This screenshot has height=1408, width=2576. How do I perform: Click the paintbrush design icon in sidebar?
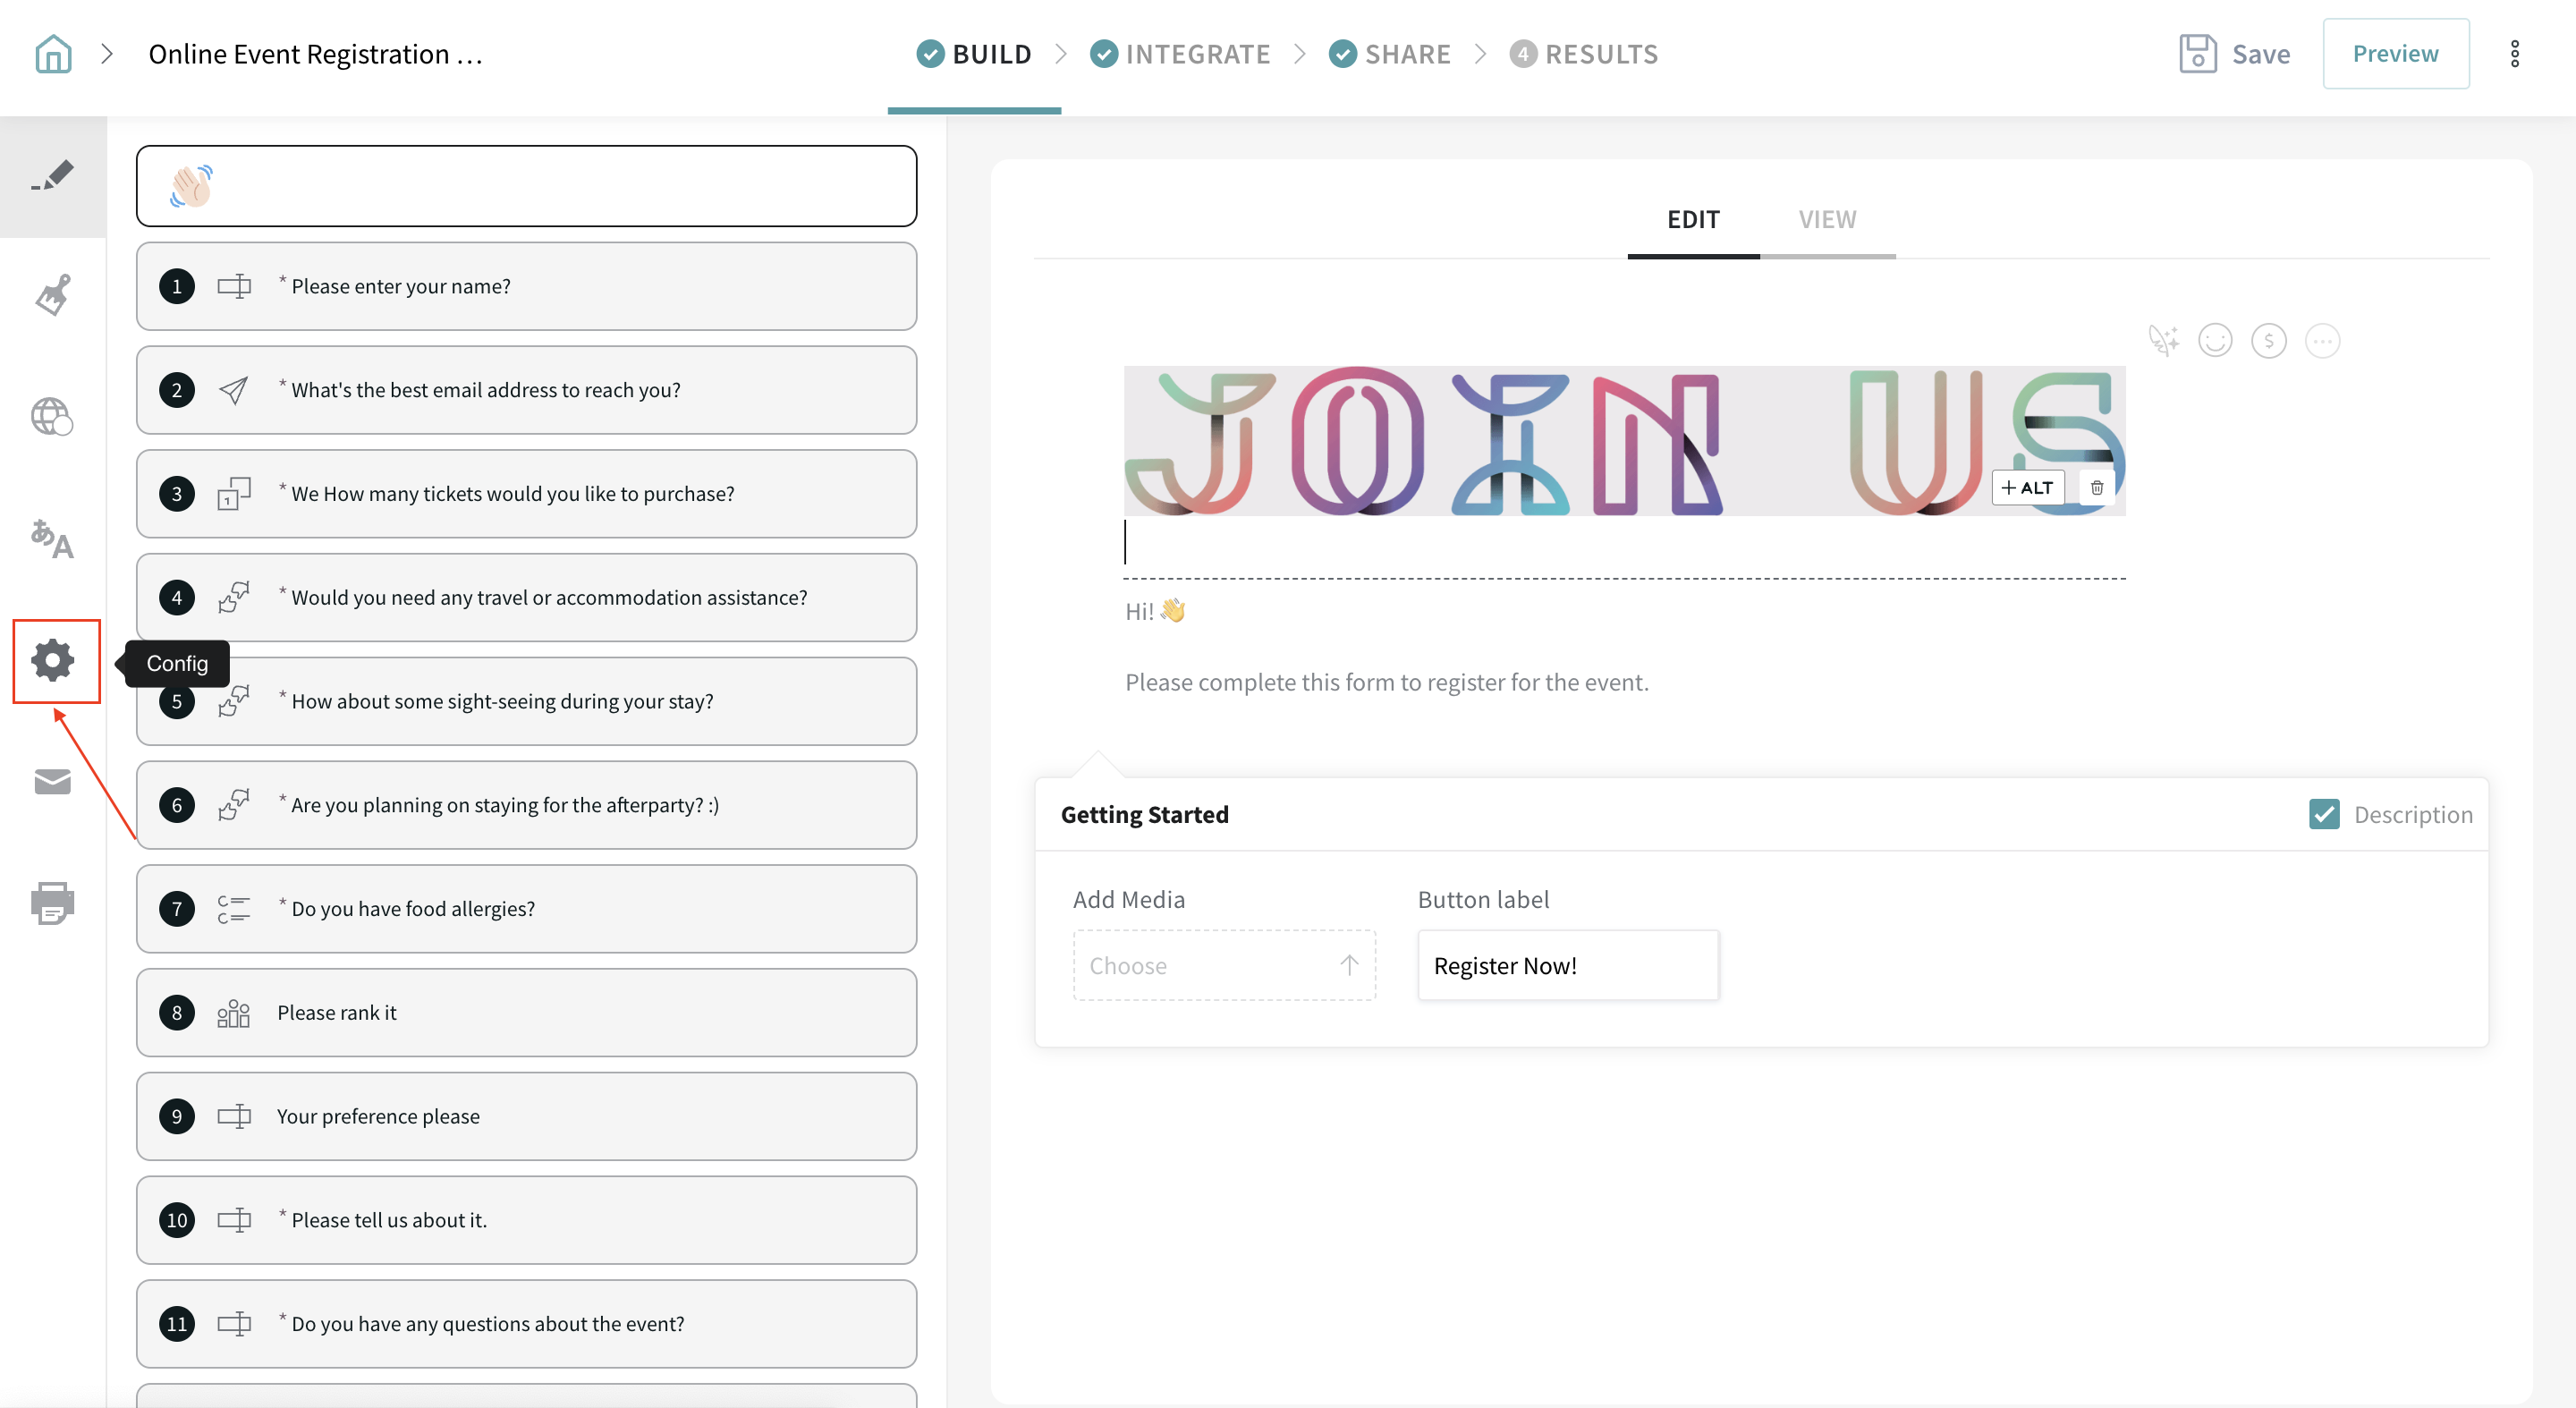(x=53, y=295)
